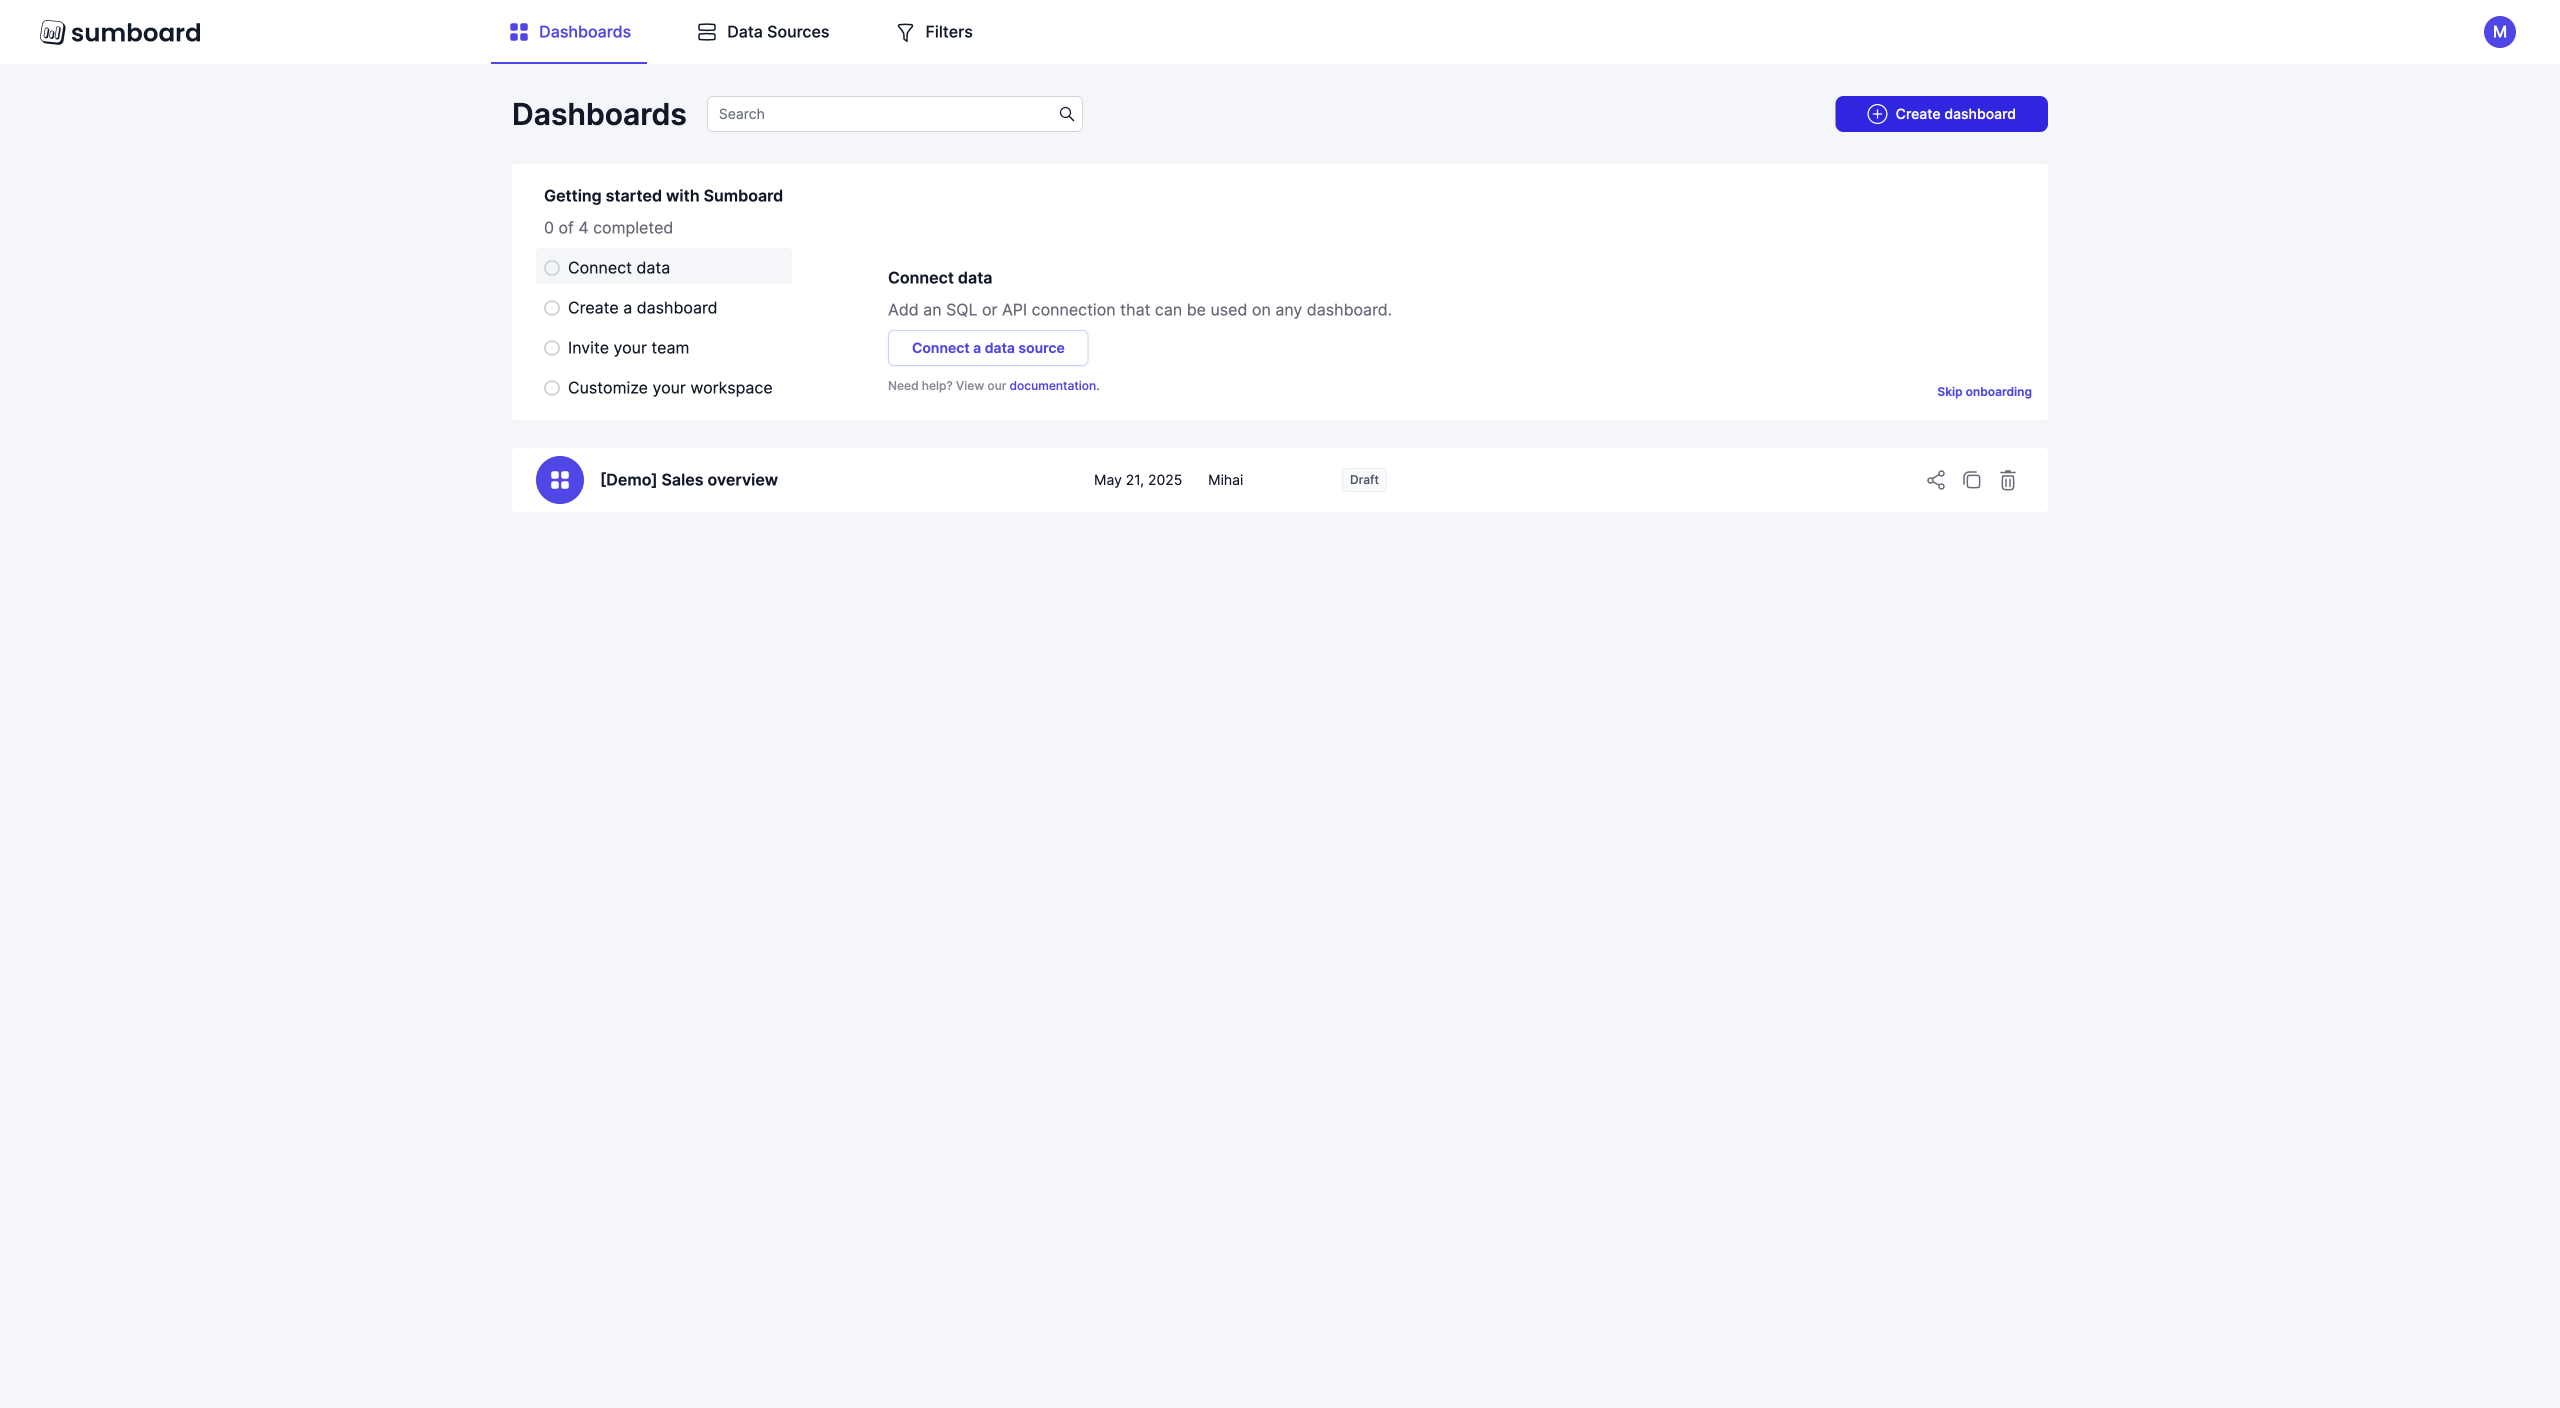
Task: Click the share icon for Demo Sales overview
Action: 1936,480
